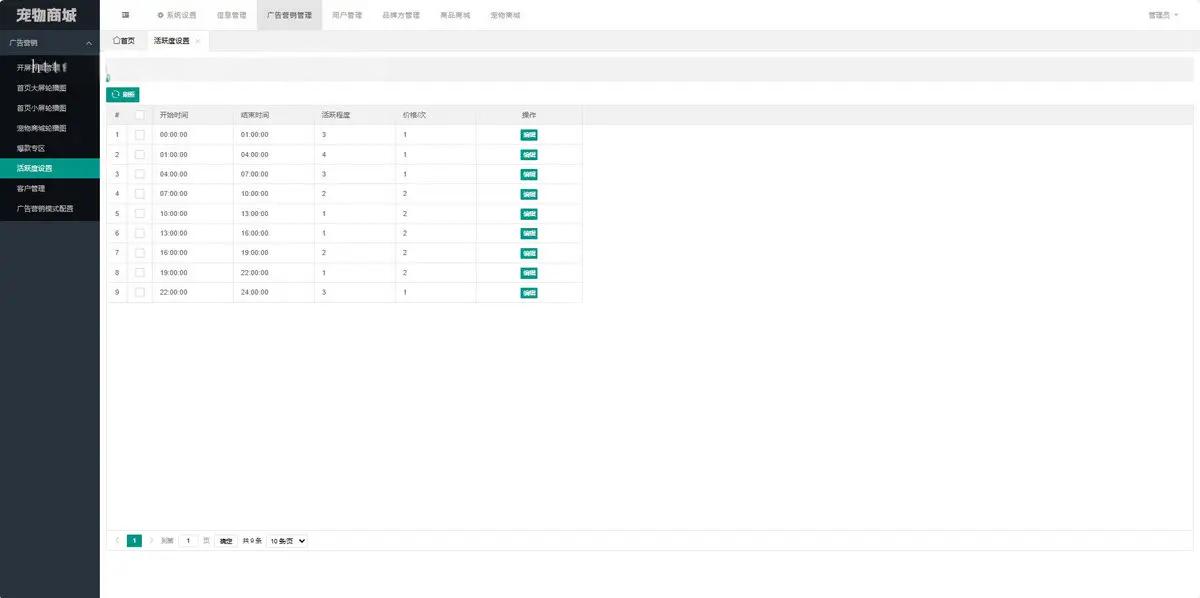Click edit button for row 9 (22:00:00)
The image size is (1200, 598).
[529, 293]
